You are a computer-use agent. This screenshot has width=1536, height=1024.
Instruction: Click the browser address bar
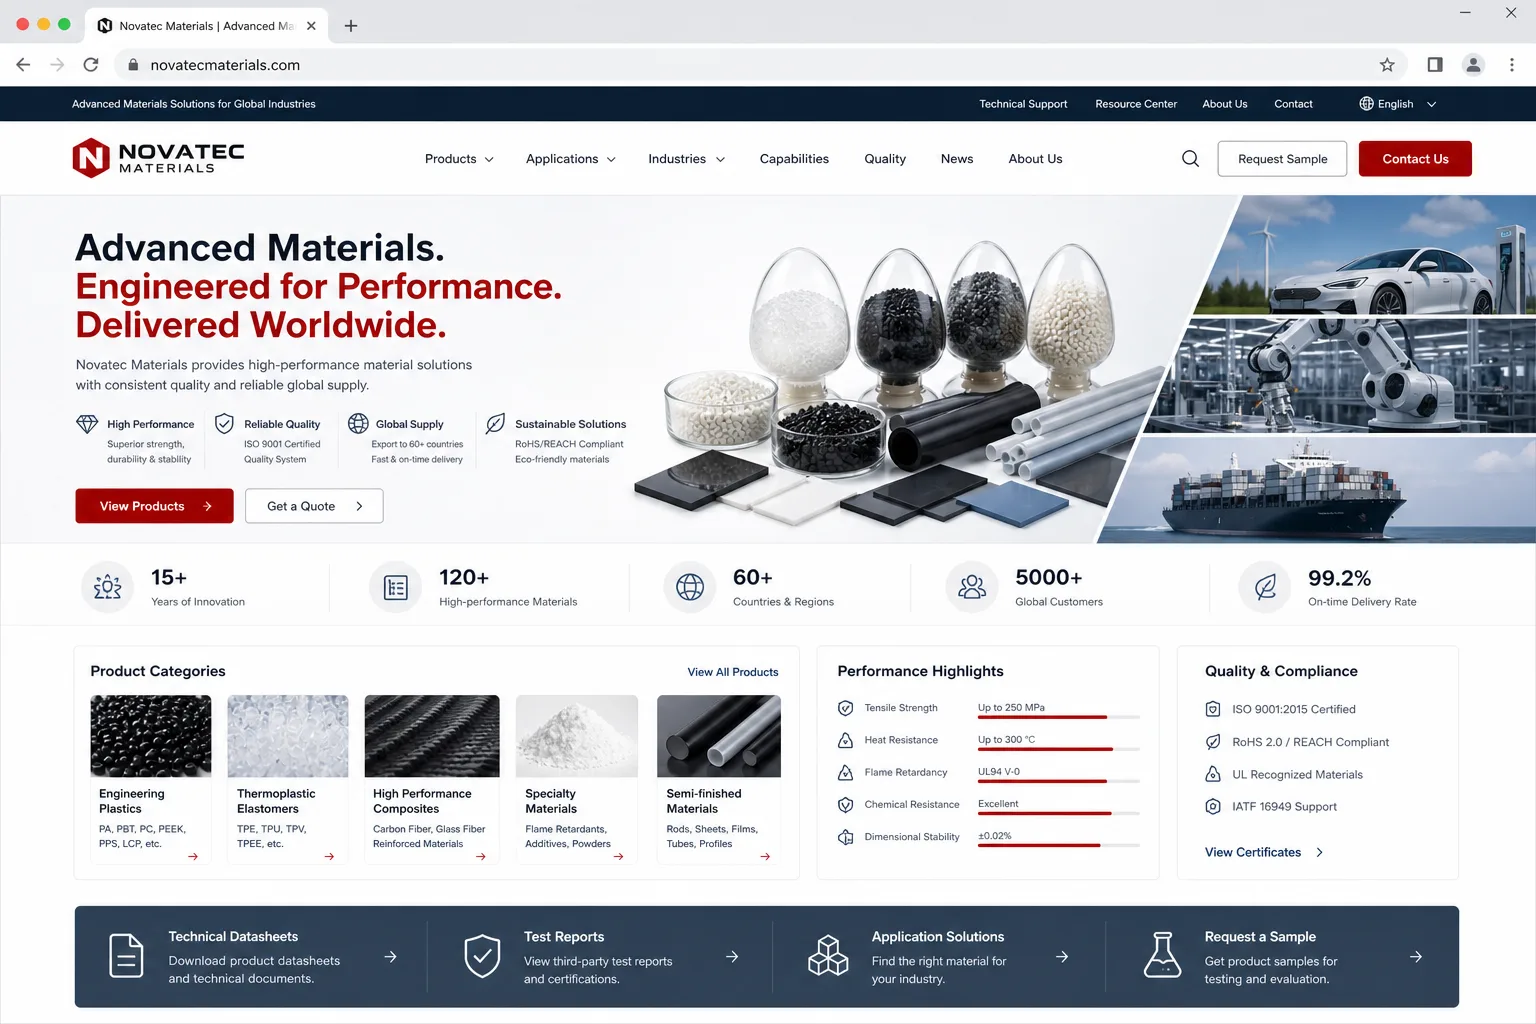coord(760,65)
